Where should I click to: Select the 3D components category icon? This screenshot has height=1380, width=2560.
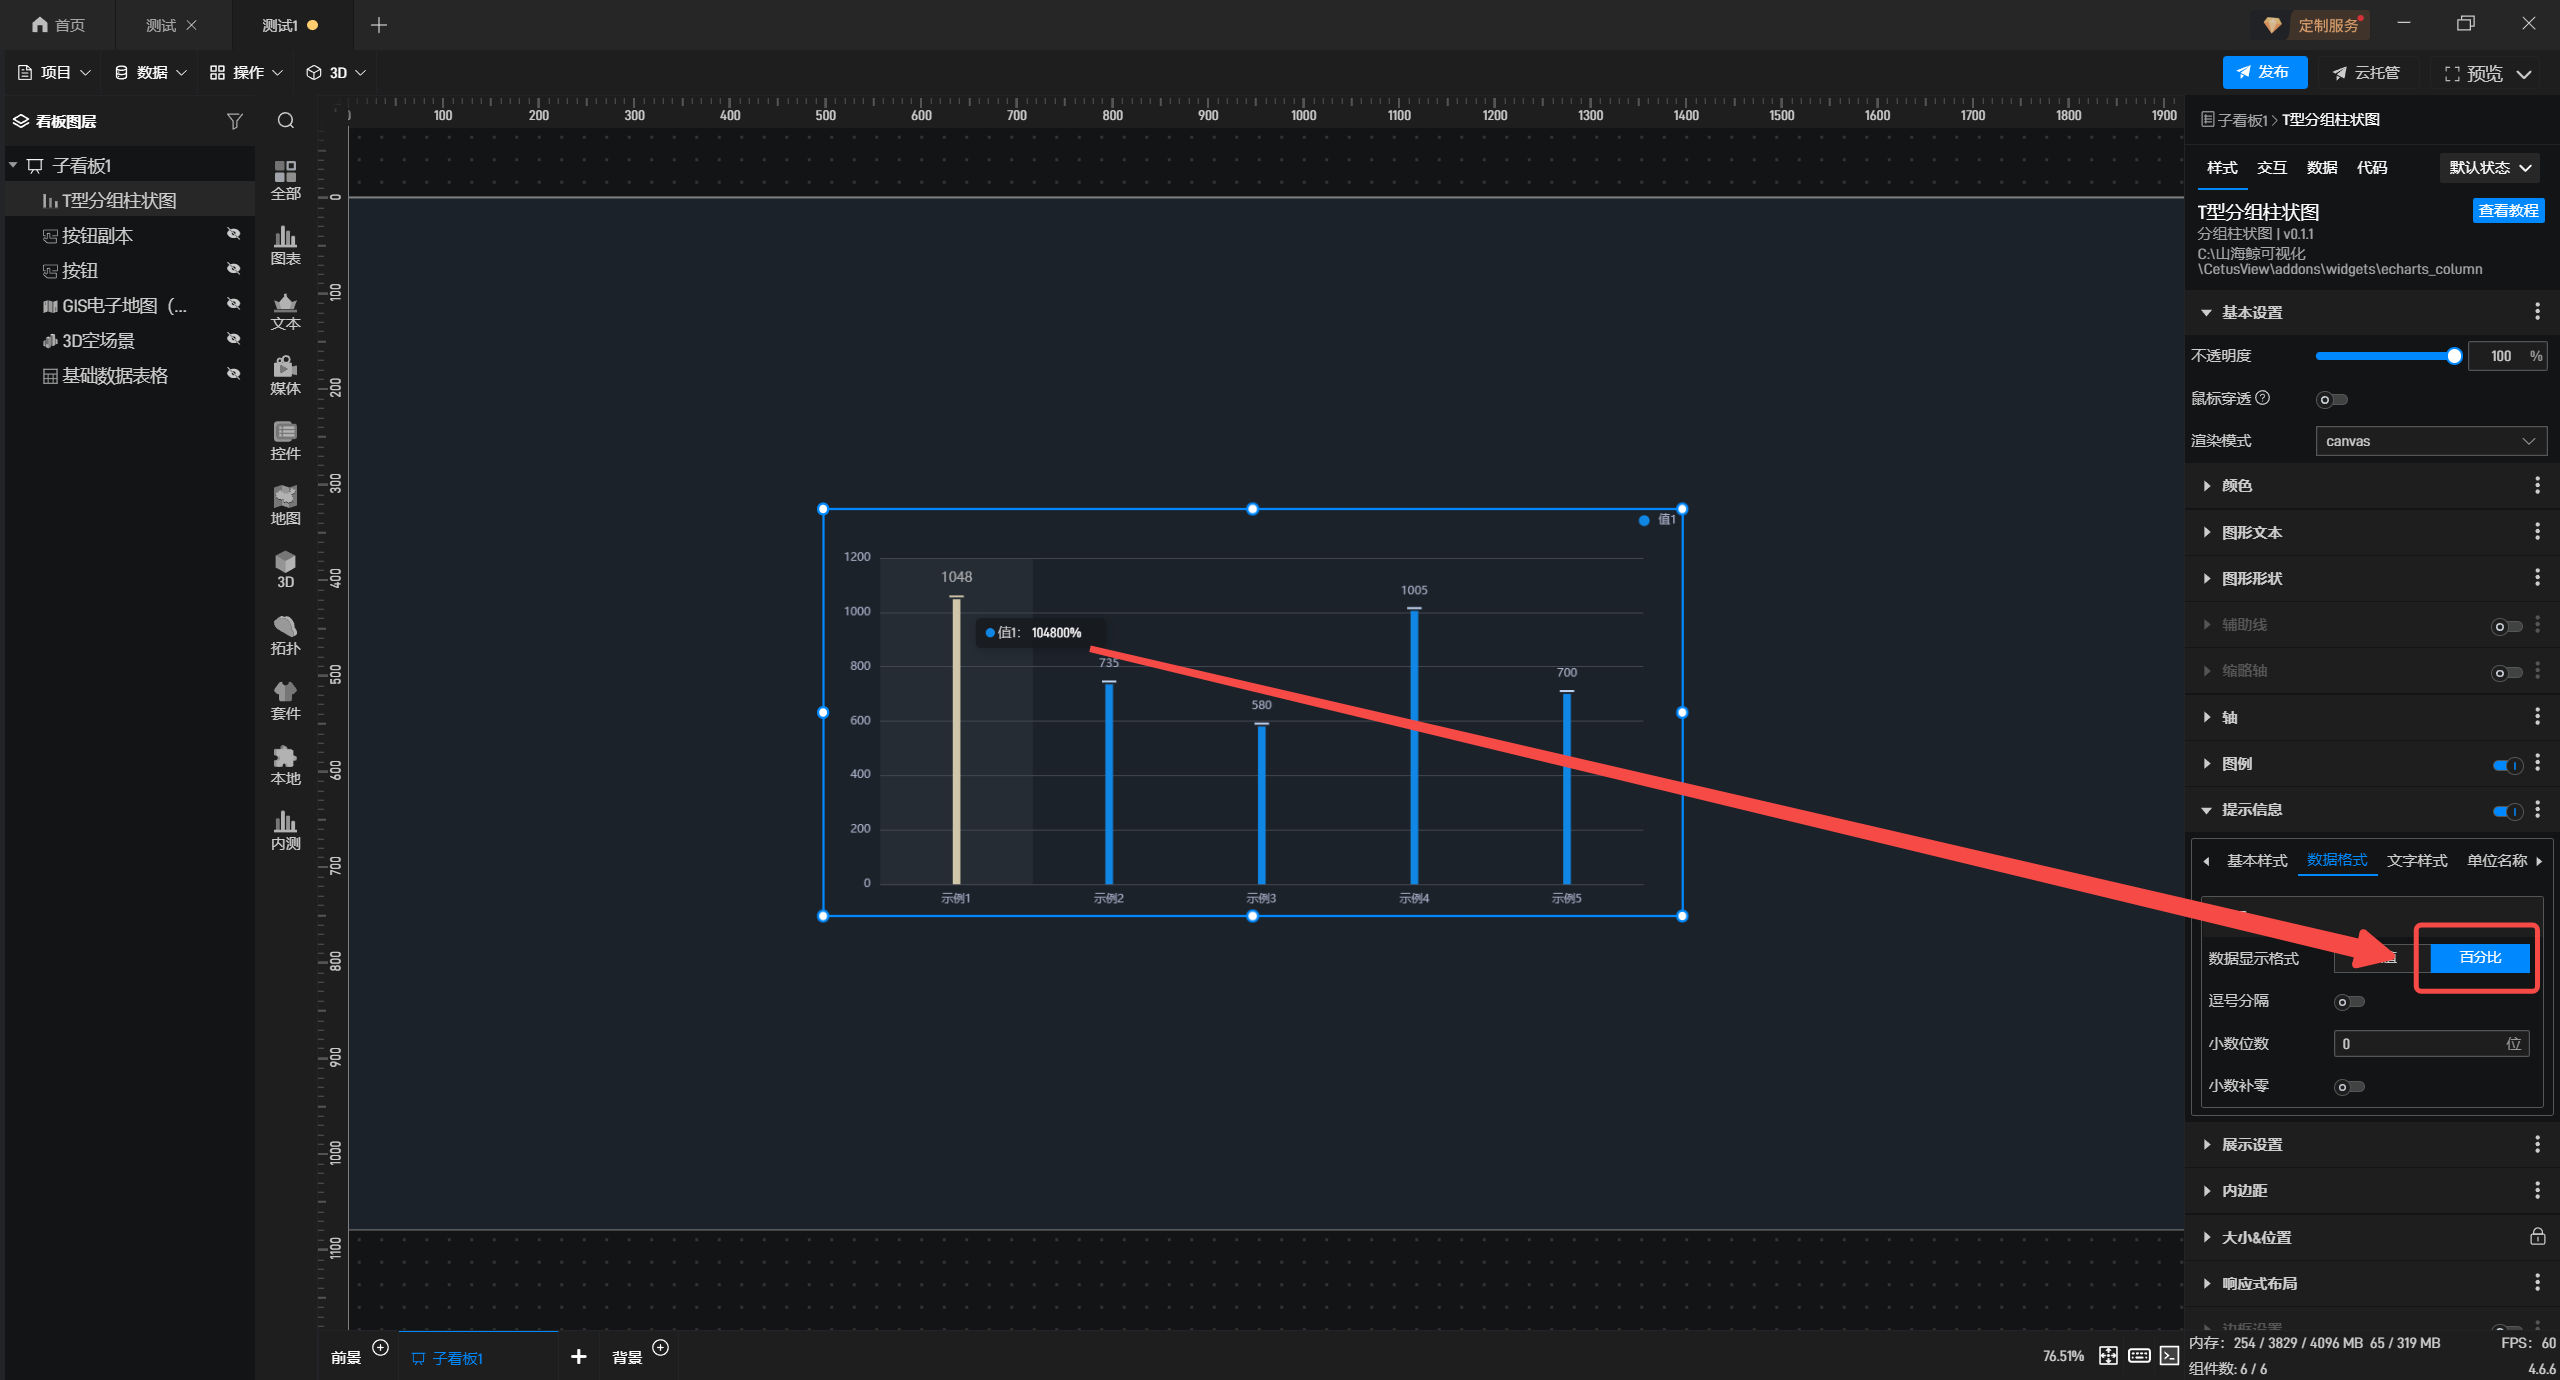(x=285, y=568)
